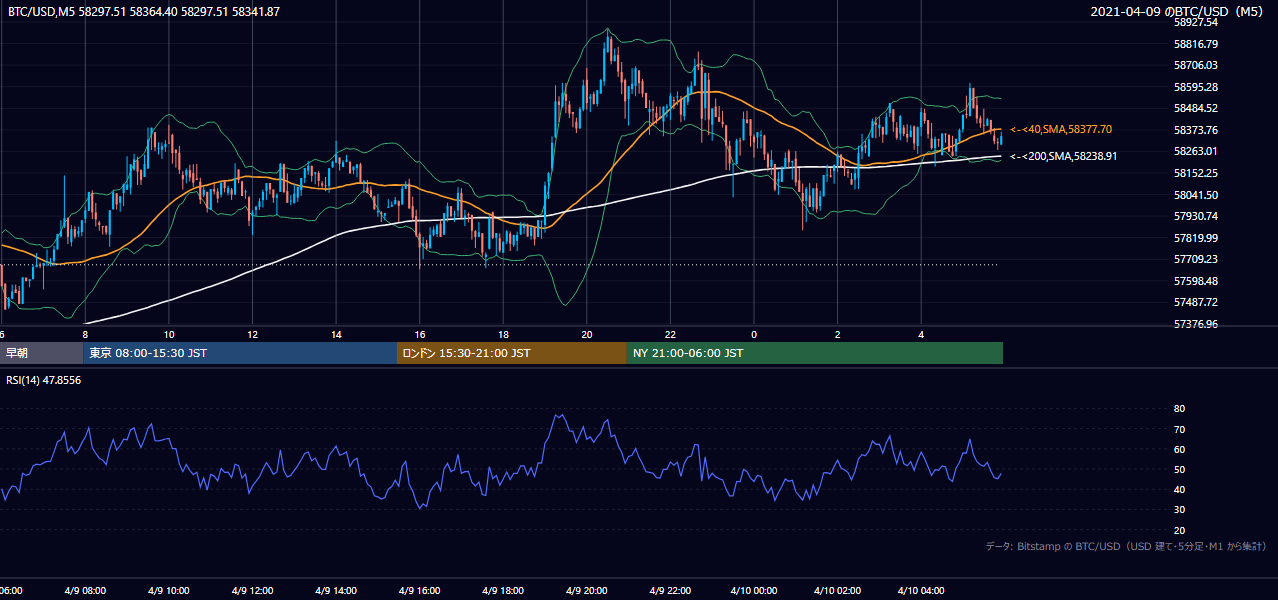This screenshot has width=1278, height=600.
Task: Click the 58927.54 price axis label
Action: [1195, 22]
